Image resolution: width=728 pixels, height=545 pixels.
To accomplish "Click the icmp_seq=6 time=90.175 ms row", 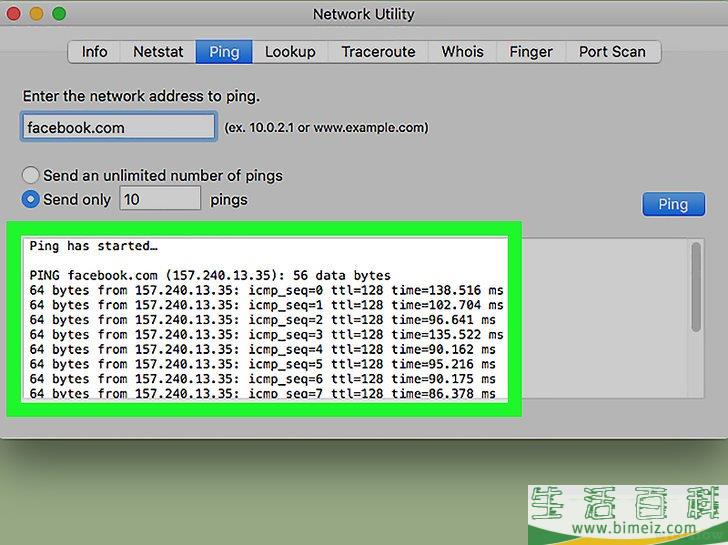I will 263,379.
